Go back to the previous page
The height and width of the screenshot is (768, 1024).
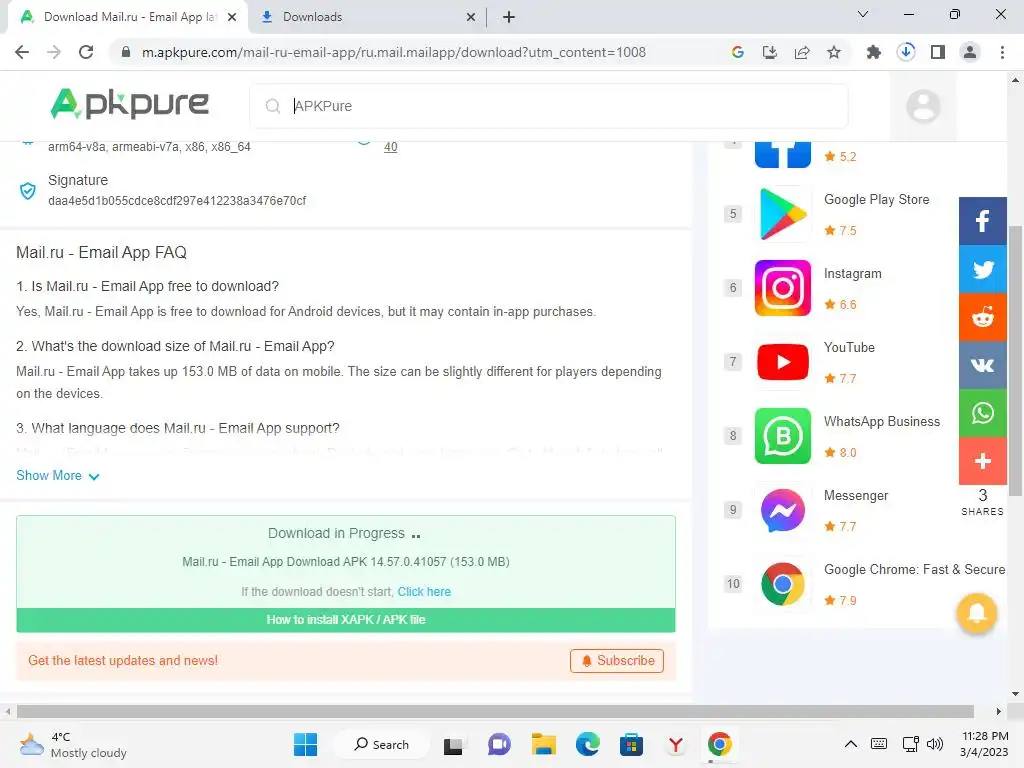[x=22, y=52]
